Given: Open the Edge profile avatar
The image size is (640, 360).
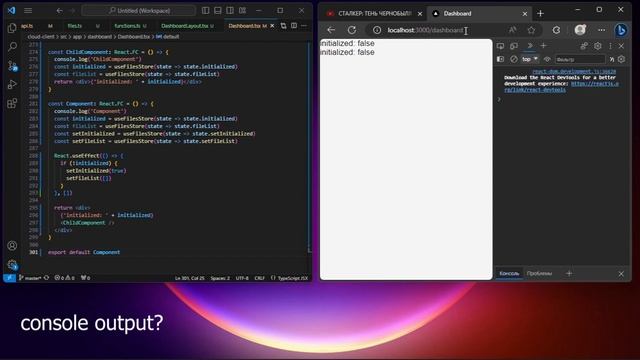Looking at the screenshot, I should point(580,30).
